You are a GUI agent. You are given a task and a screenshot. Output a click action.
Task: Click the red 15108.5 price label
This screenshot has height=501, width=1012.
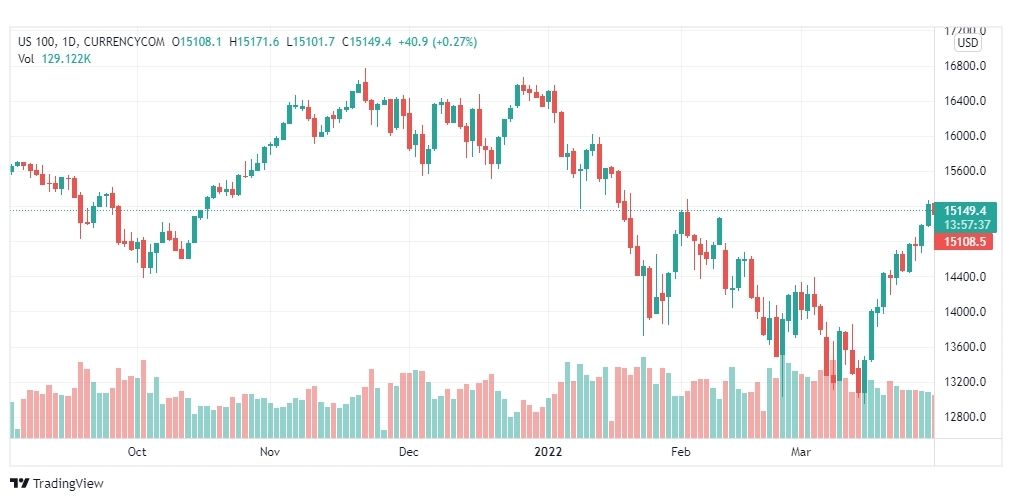pyautogui.click(x=964, y=242)
